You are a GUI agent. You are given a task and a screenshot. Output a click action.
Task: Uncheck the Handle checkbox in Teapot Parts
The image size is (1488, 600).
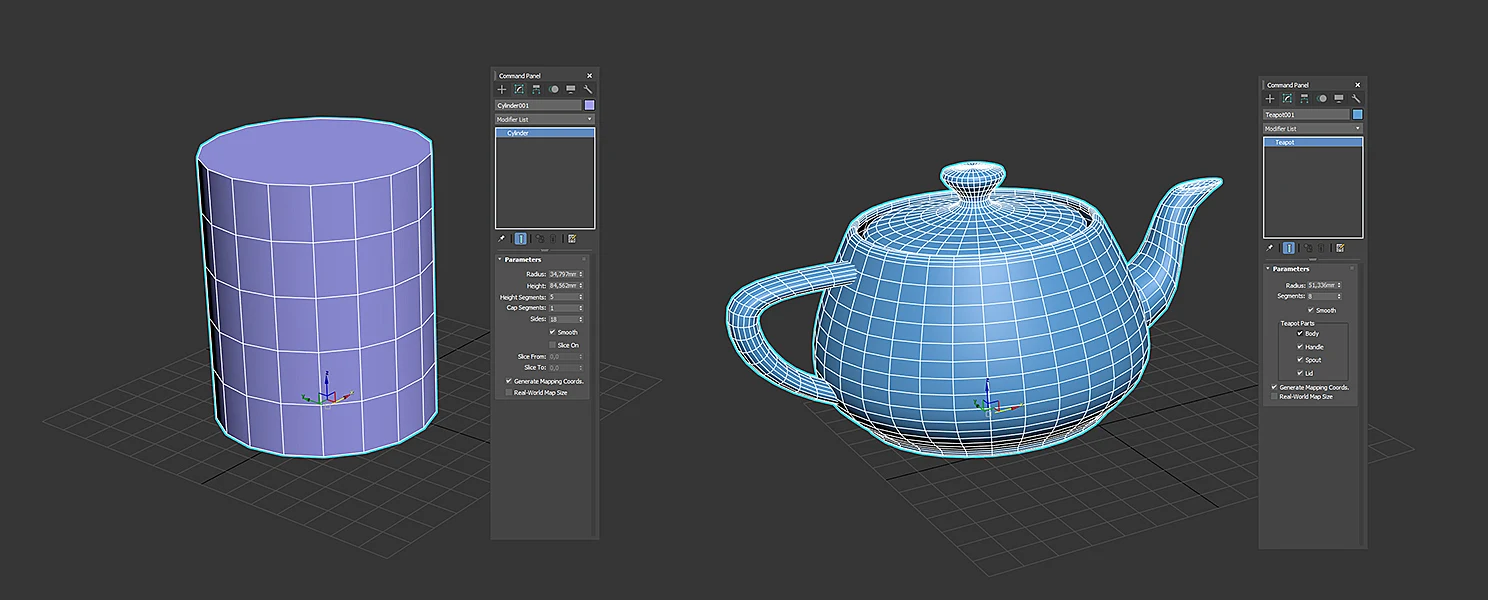pyautogui.click(x=1300, y=347)
